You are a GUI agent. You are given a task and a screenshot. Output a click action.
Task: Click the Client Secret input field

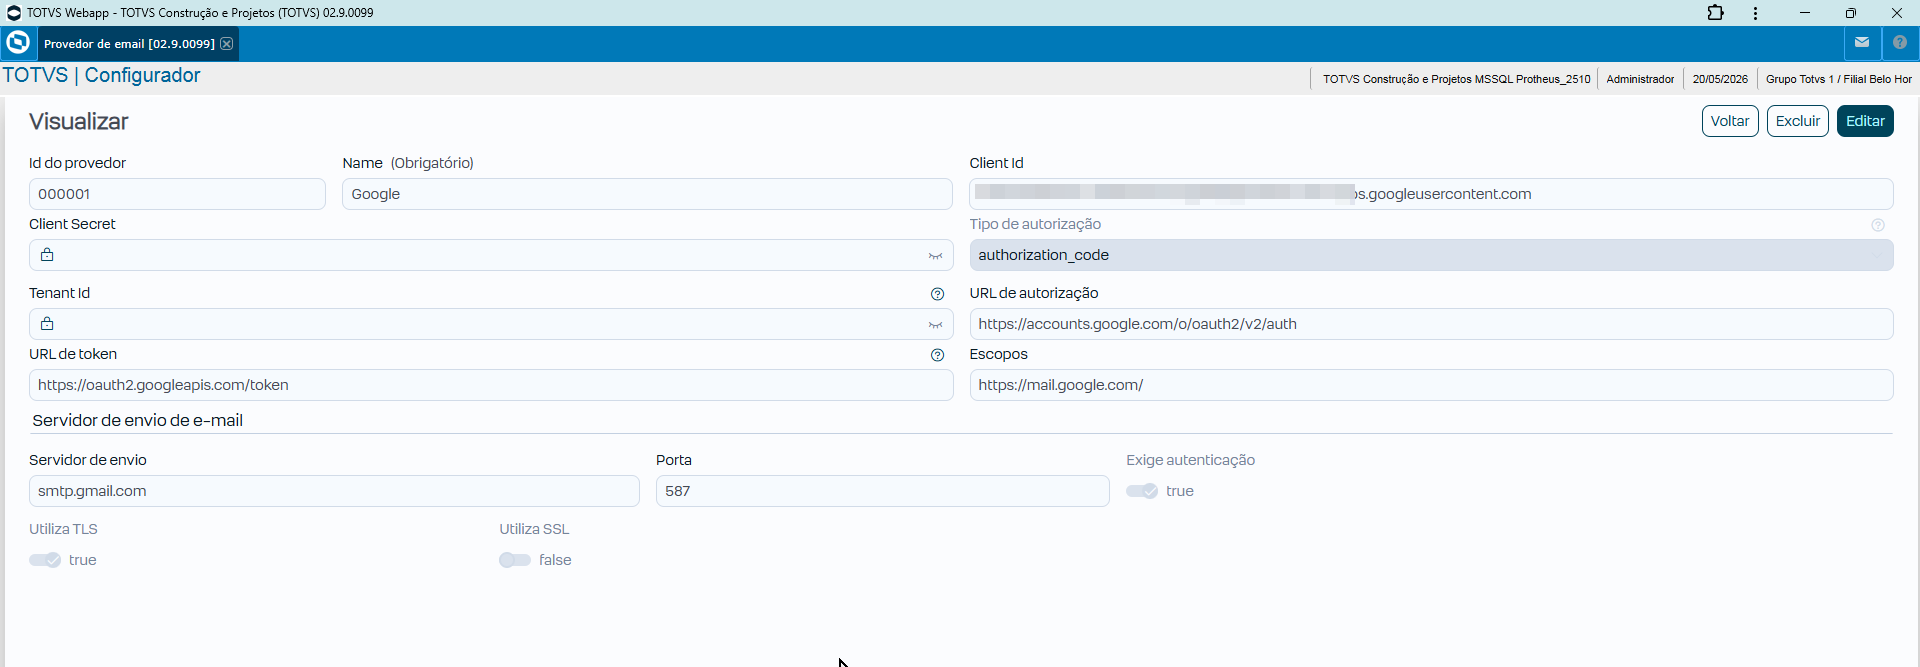point(491,255)
